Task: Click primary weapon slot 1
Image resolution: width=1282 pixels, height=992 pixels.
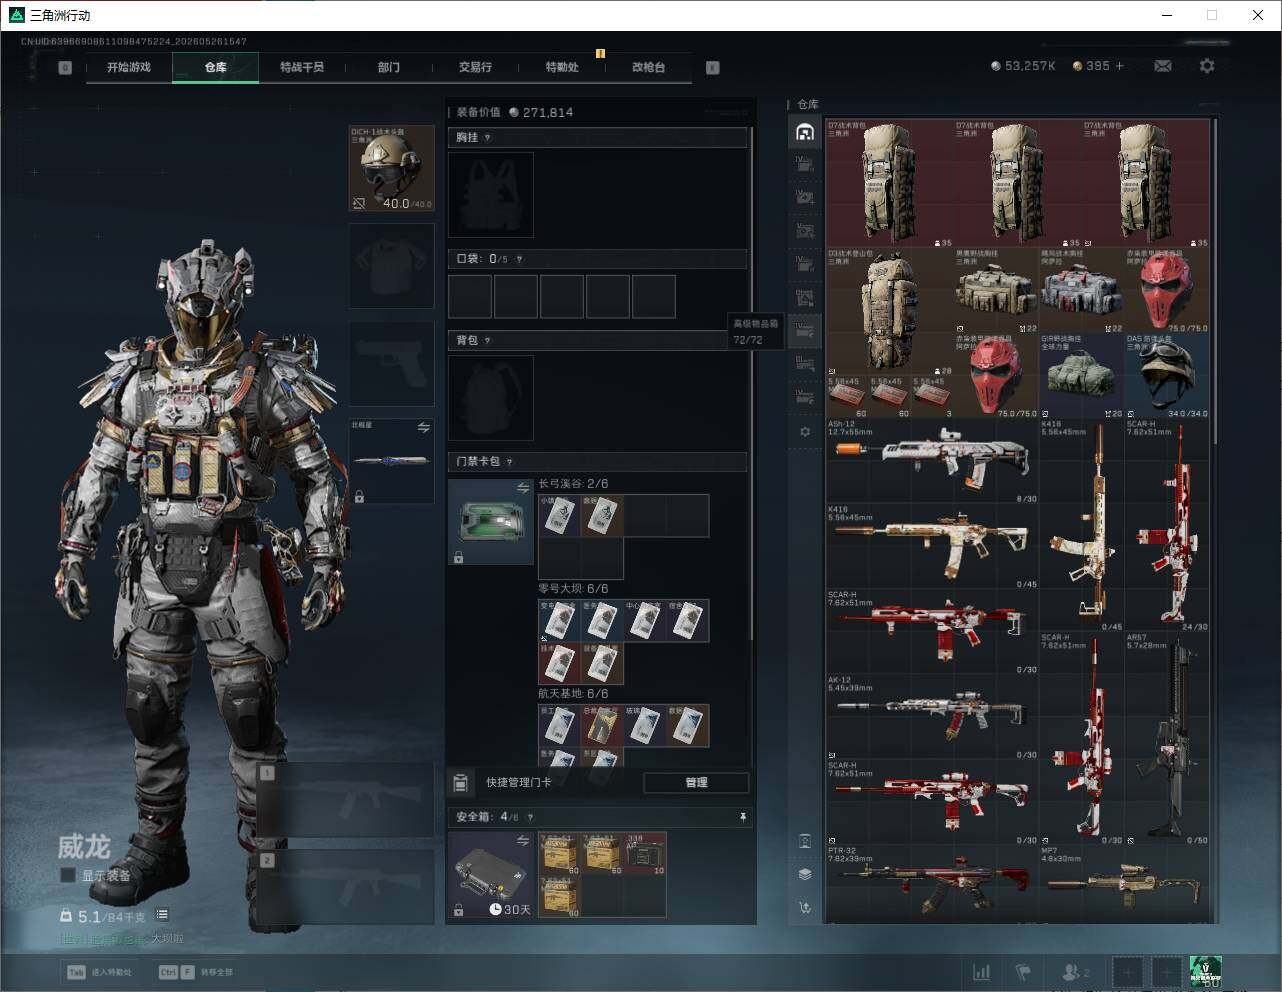Action: [x=345, y=800]
